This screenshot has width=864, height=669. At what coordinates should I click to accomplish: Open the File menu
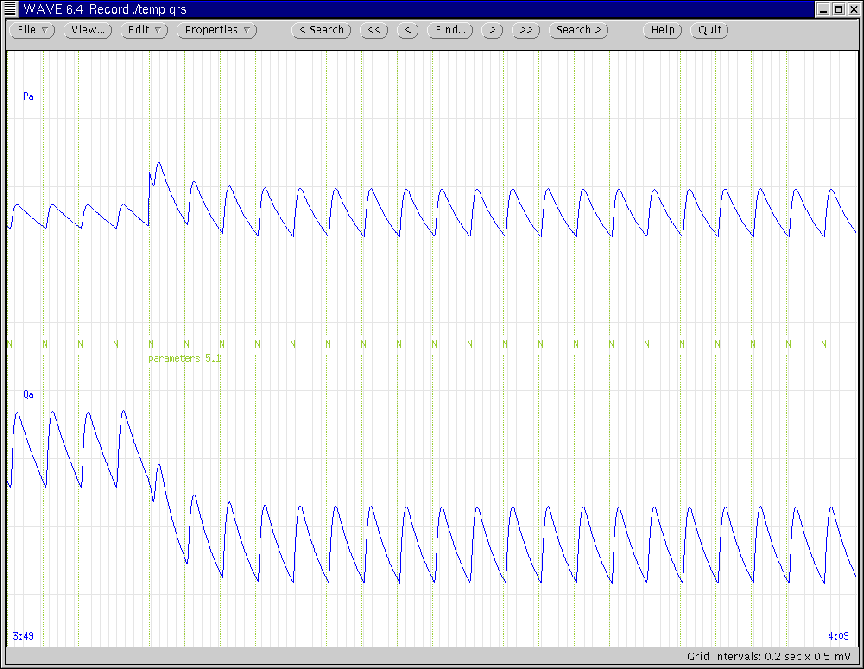pos(33,30)
